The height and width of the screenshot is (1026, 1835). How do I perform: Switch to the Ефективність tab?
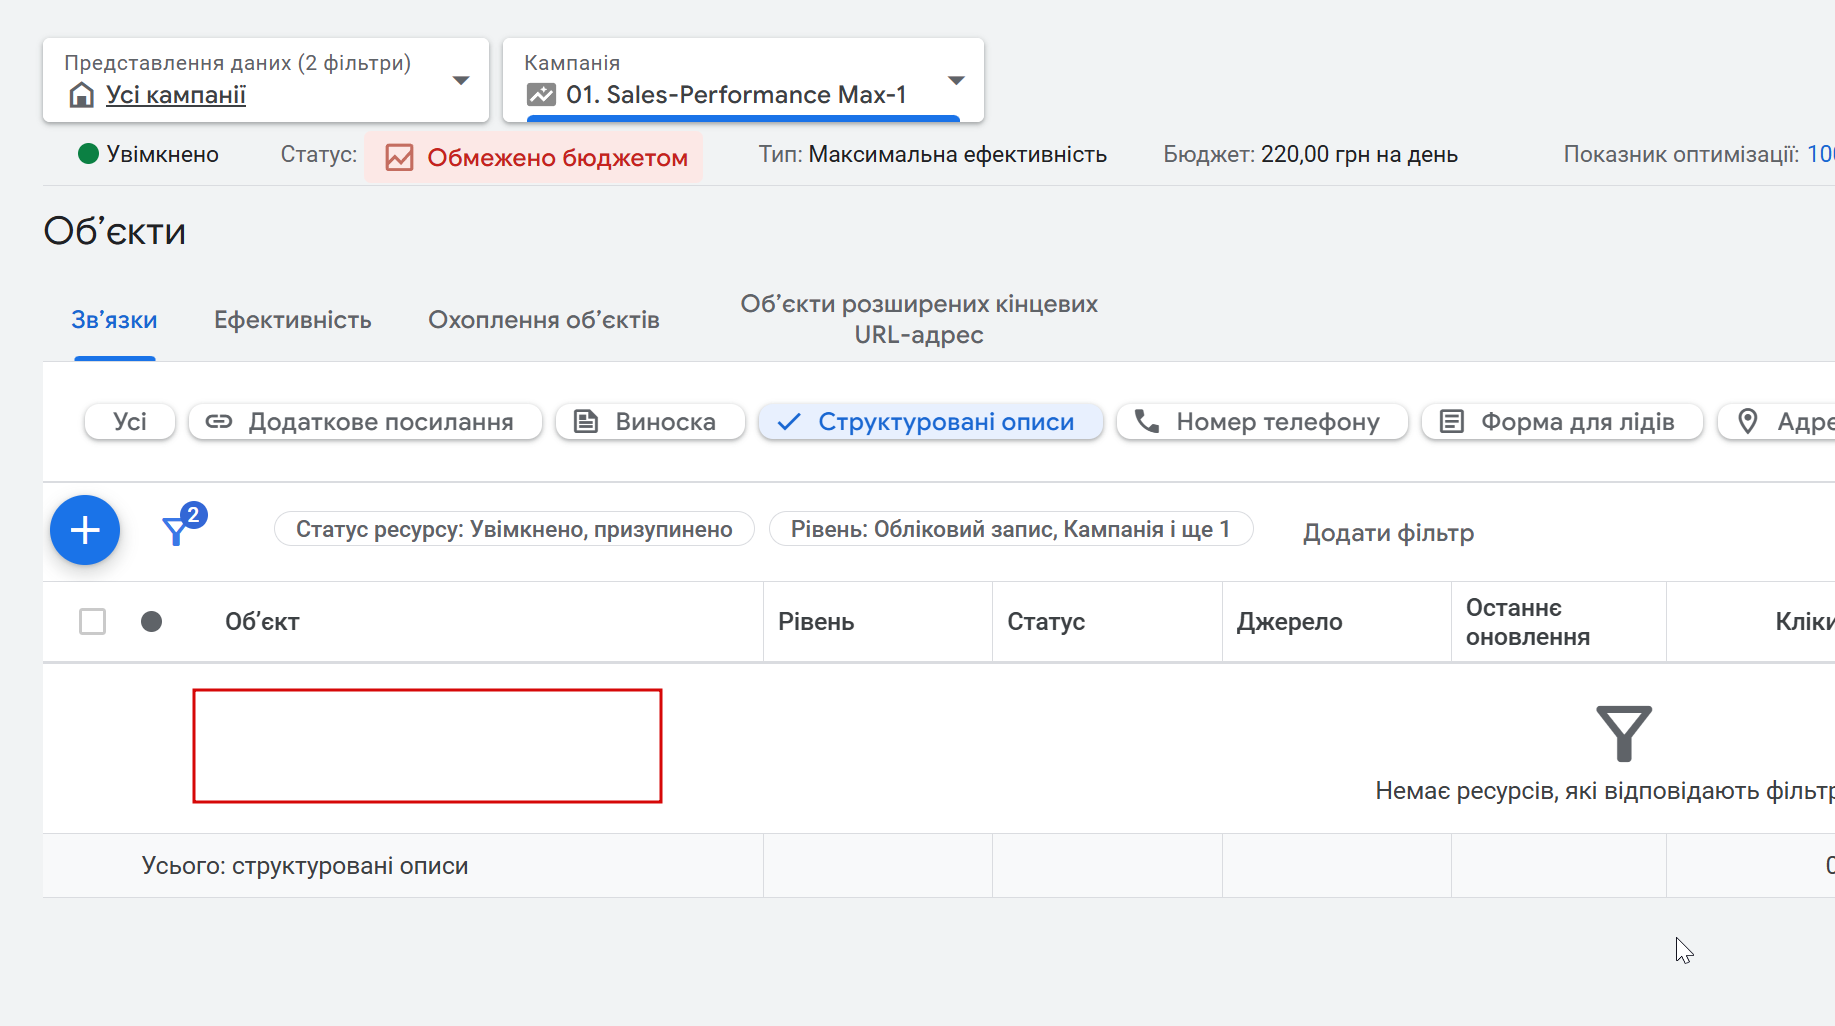pos(293,320)
